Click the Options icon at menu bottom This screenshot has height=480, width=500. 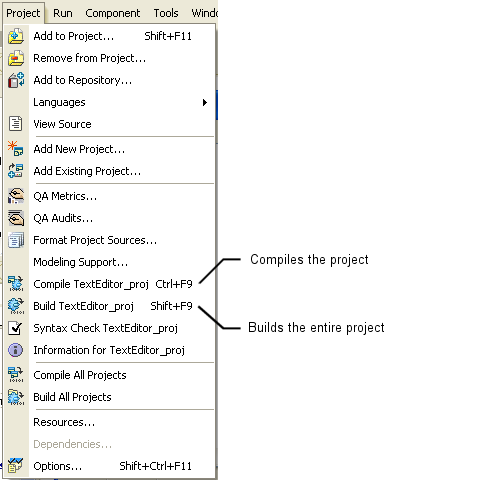[x=16, y=466]
